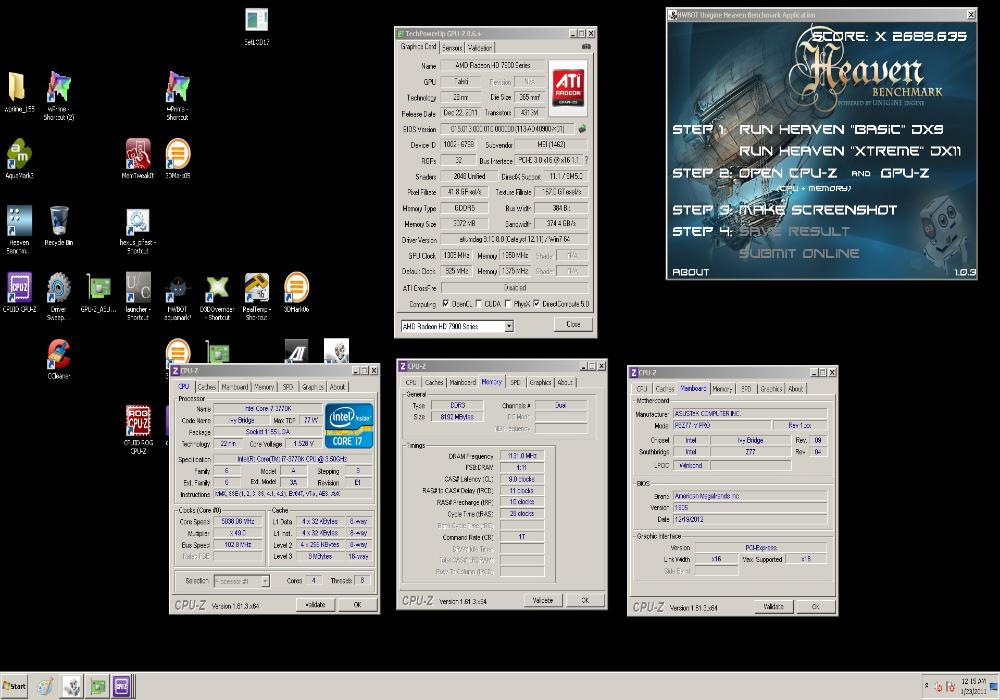Launch the AquaMark3 desktop icon
The height and width of the screenshot is (700, 1000).
coord(18,159)
